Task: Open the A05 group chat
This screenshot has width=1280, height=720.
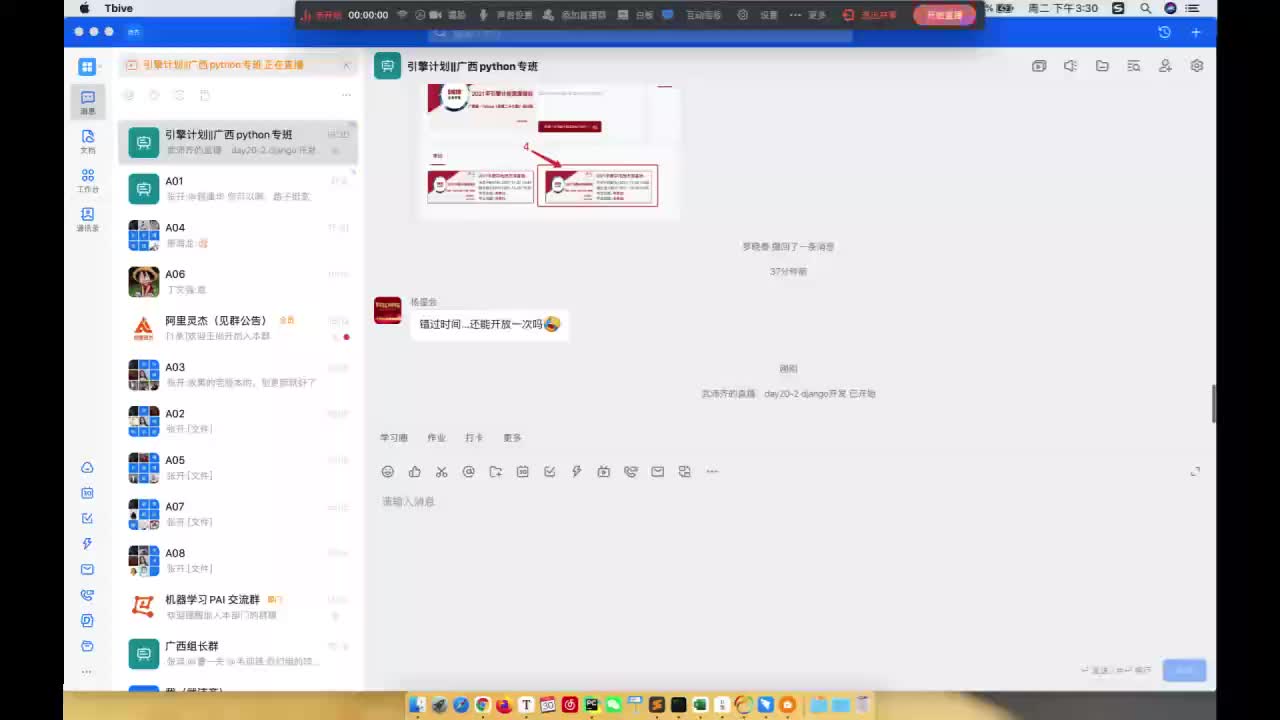Action: click(238, 467)
